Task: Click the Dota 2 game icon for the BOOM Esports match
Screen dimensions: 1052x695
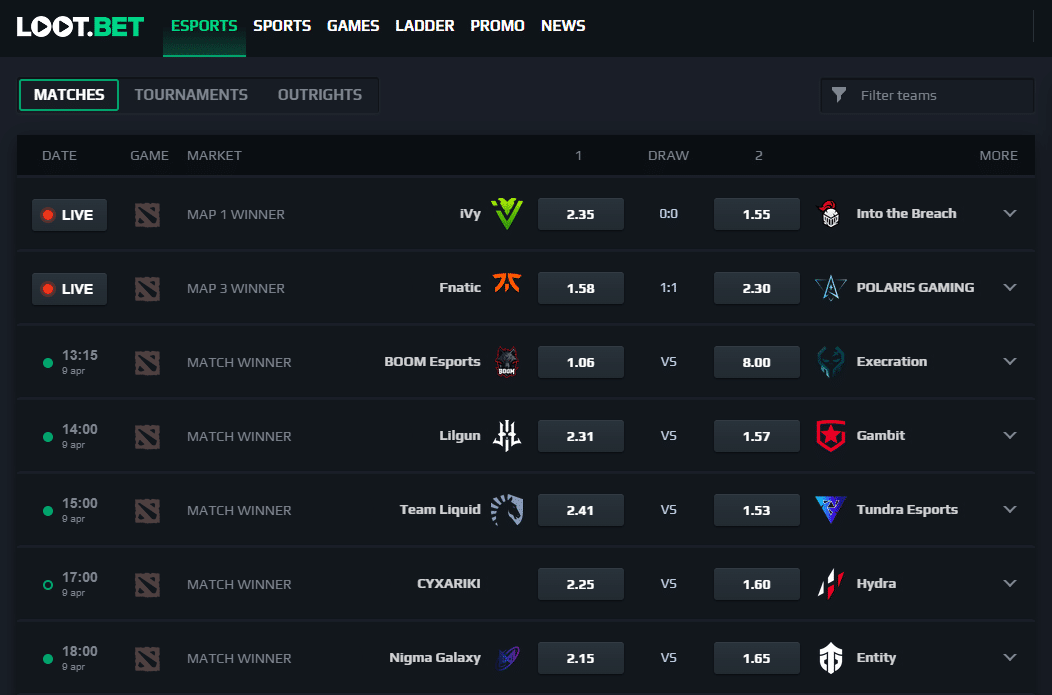Action: coord(147,362)
